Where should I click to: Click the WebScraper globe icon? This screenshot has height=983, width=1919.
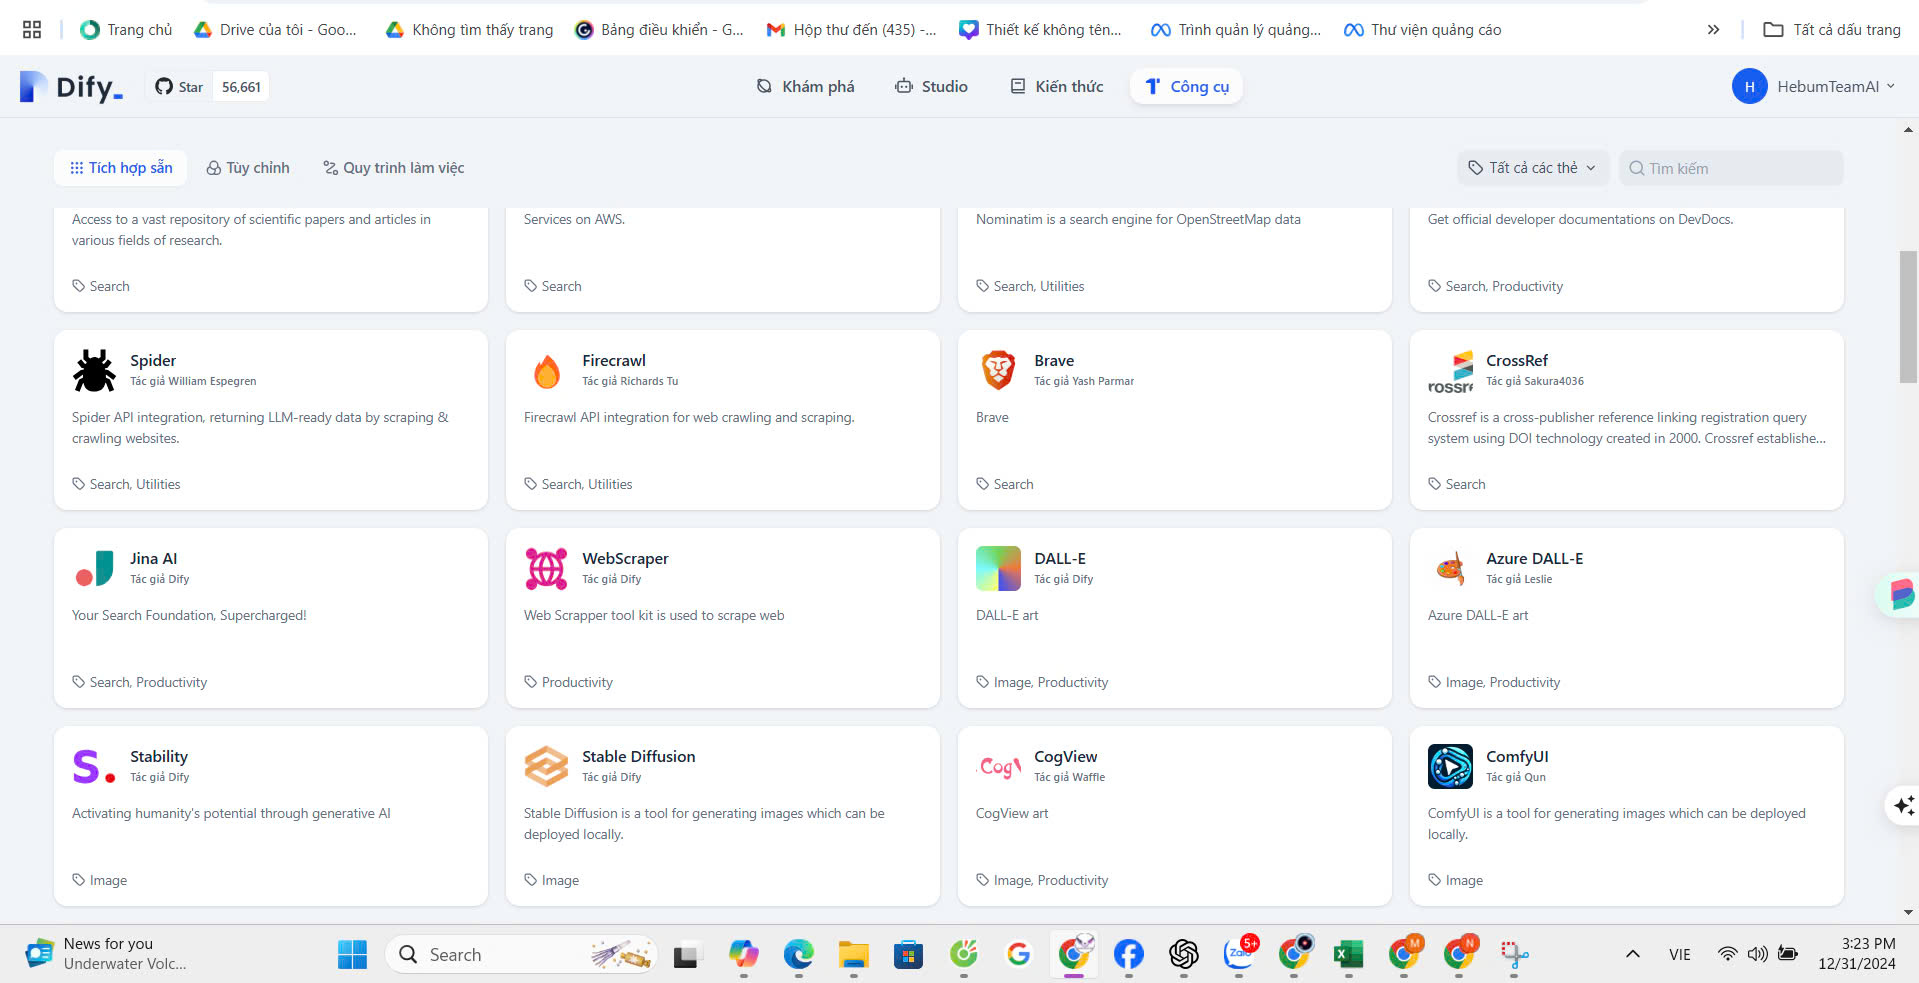pyautogui.click(x=546, y=568)
